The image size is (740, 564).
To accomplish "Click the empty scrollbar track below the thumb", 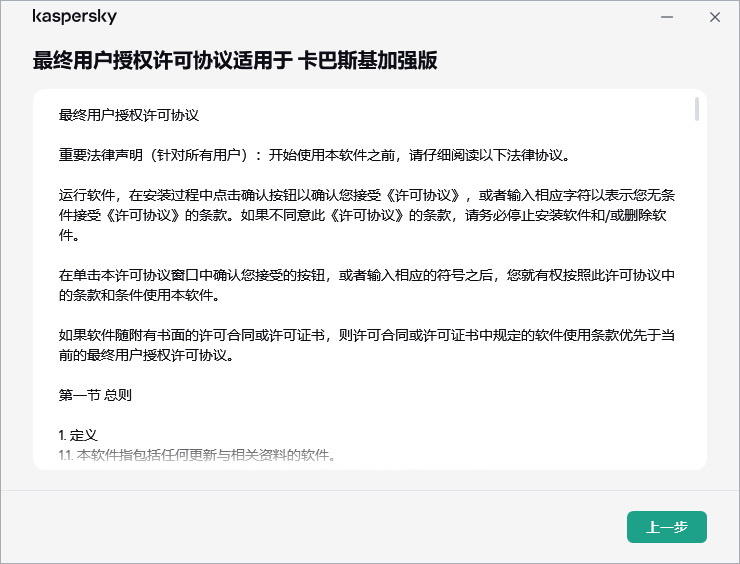I will click(696, 300).
